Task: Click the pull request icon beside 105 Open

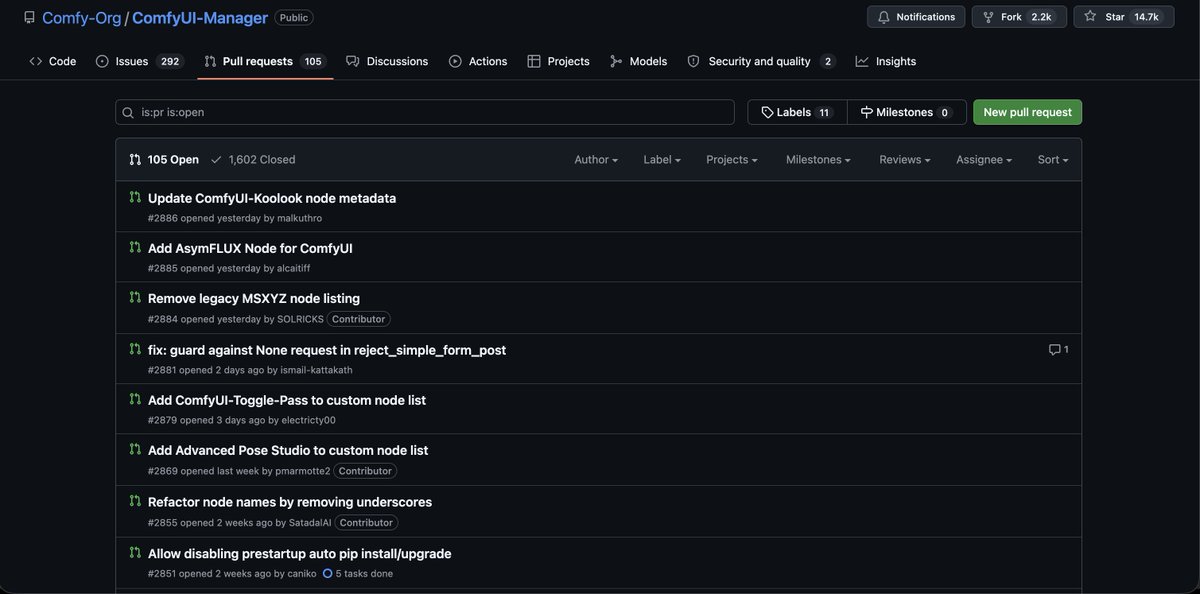Action: [135, 159]
